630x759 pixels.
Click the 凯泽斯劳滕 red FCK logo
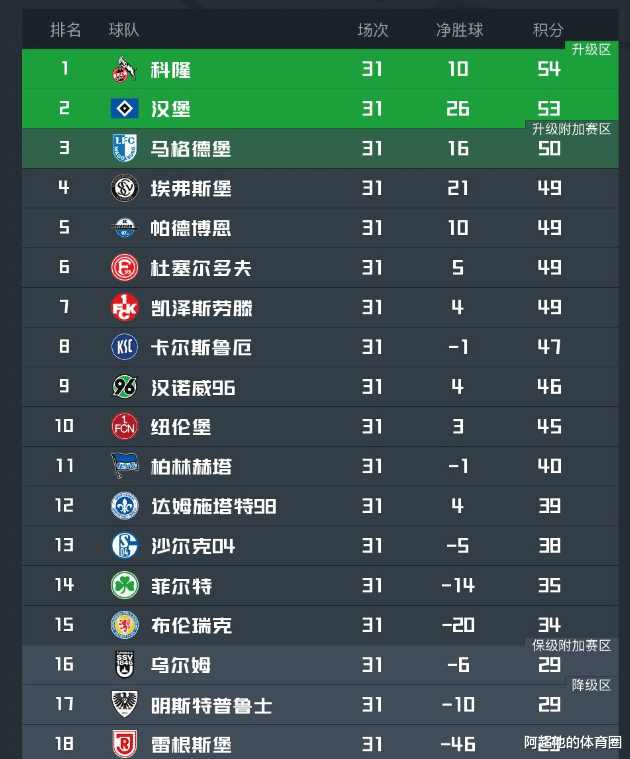(x=124, y=307)
